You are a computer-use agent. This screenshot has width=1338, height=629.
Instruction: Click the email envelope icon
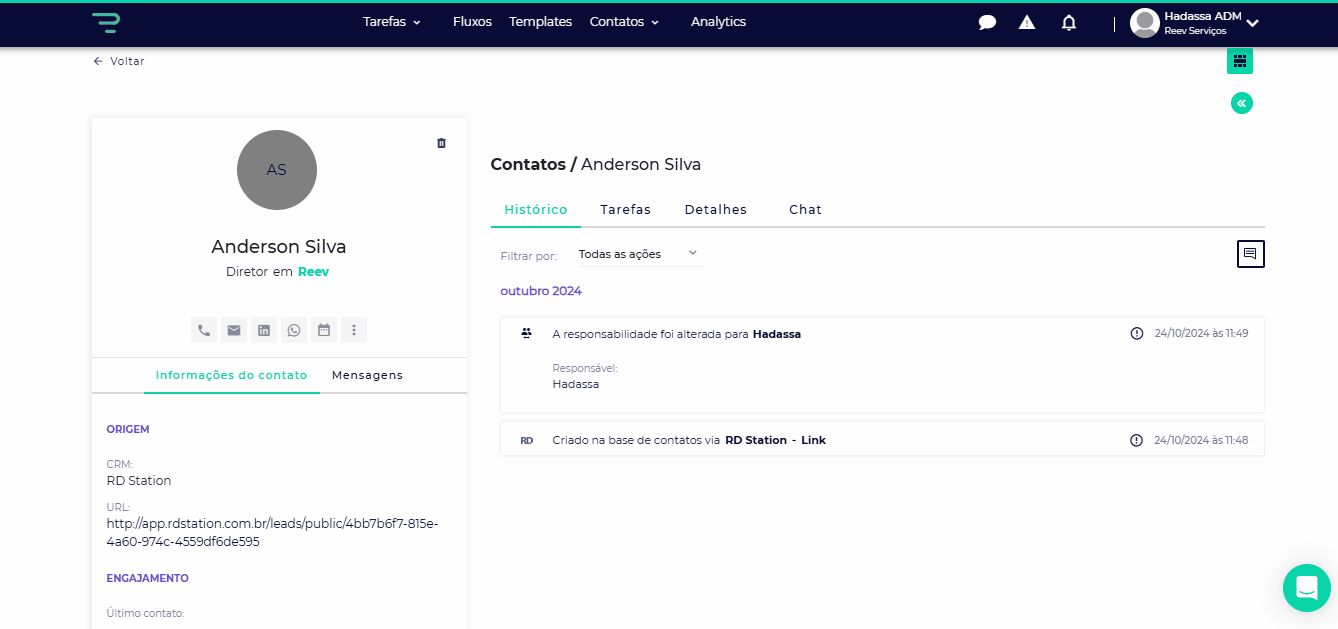(x=234, y=330)
